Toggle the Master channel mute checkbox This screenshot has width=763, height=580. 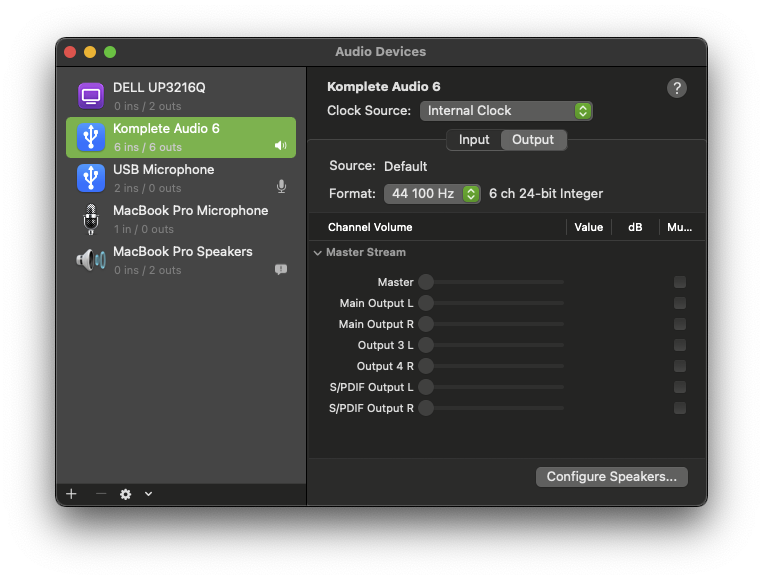pos(680,282)
